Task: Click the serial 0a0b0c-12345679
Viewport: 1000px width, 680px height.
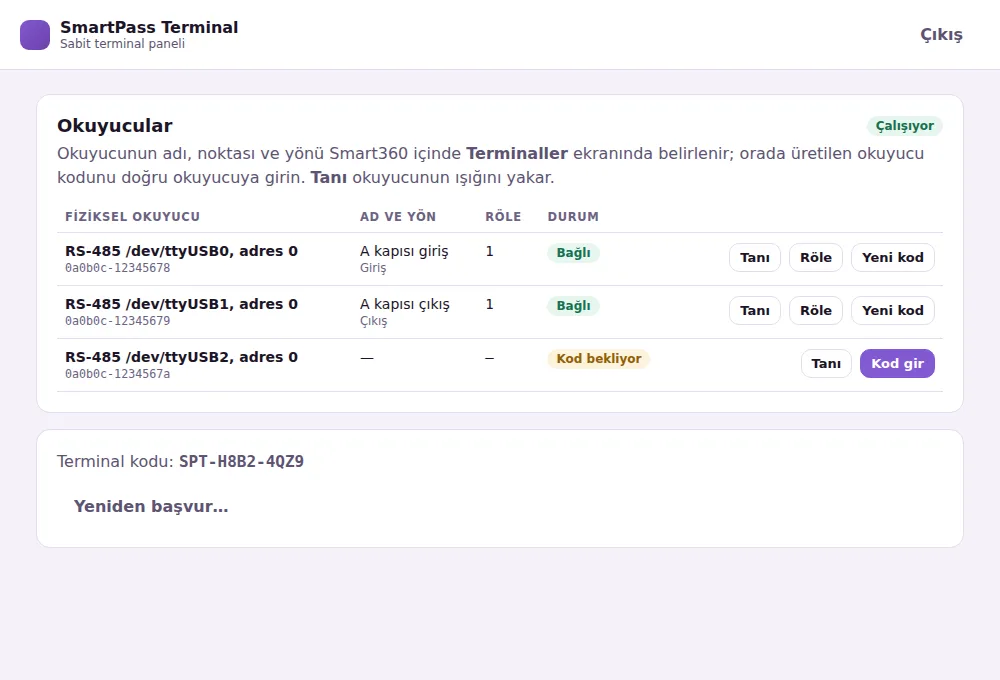Action: coord(117,321)
